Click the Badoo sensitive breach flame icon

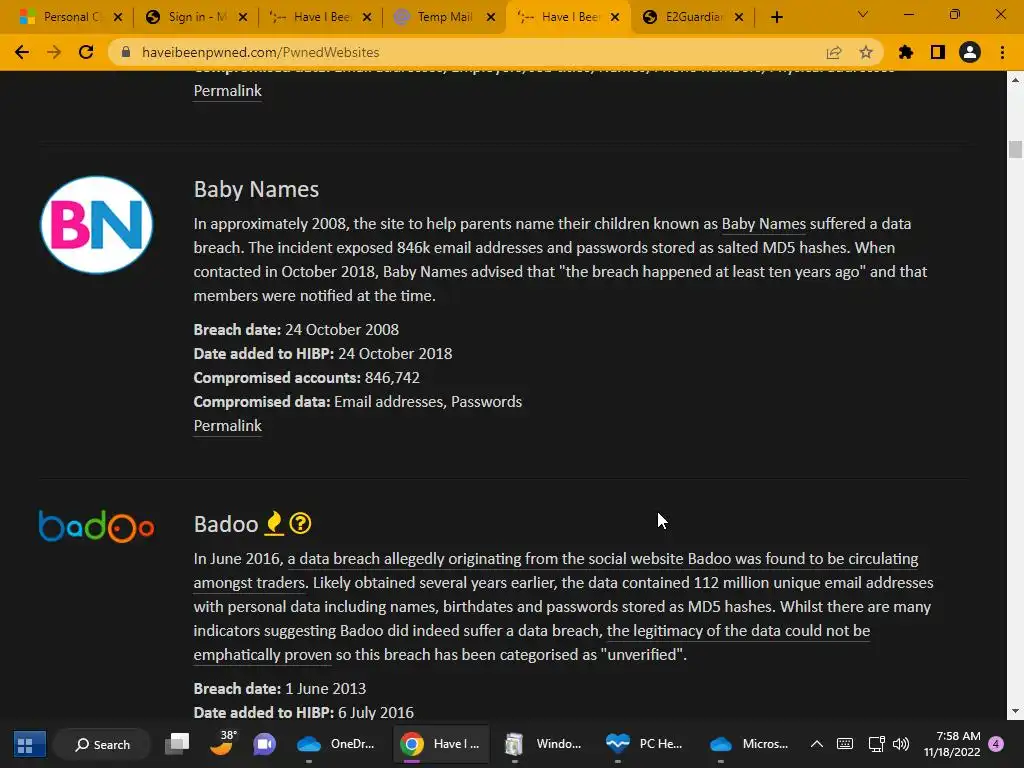coord(274,523)
